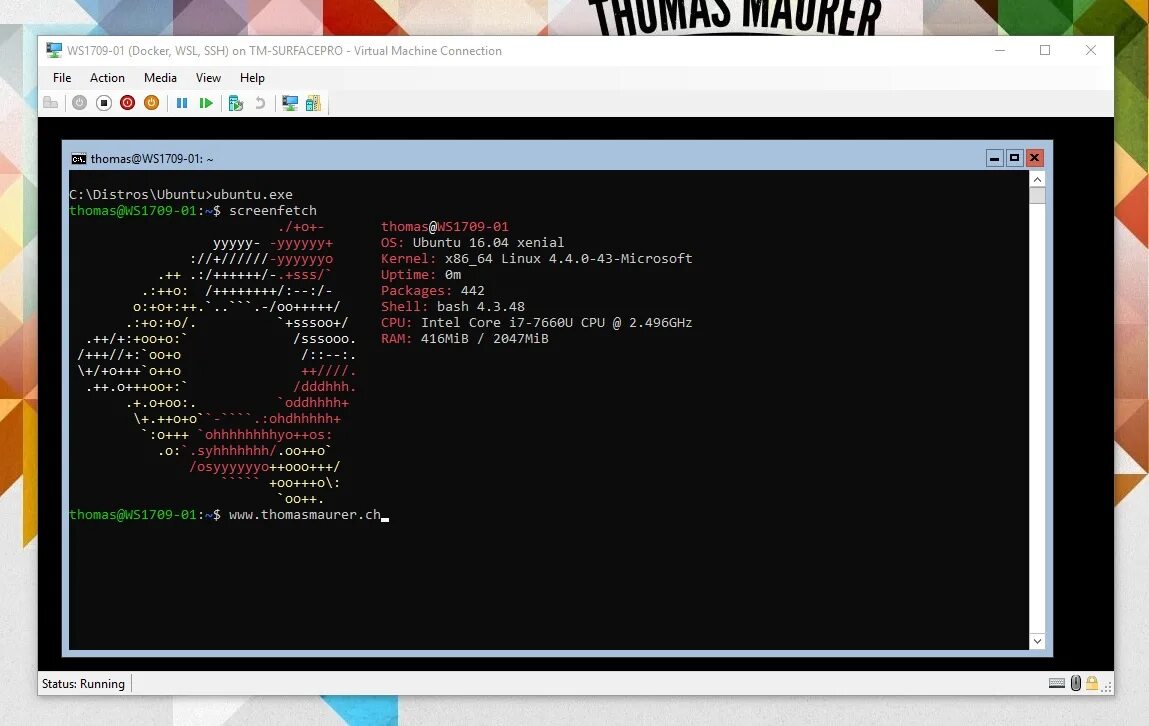
Task: Minimize the inner thomas@WS1709-01 console window
Action: pyautogui.click(x=994, y=158)
